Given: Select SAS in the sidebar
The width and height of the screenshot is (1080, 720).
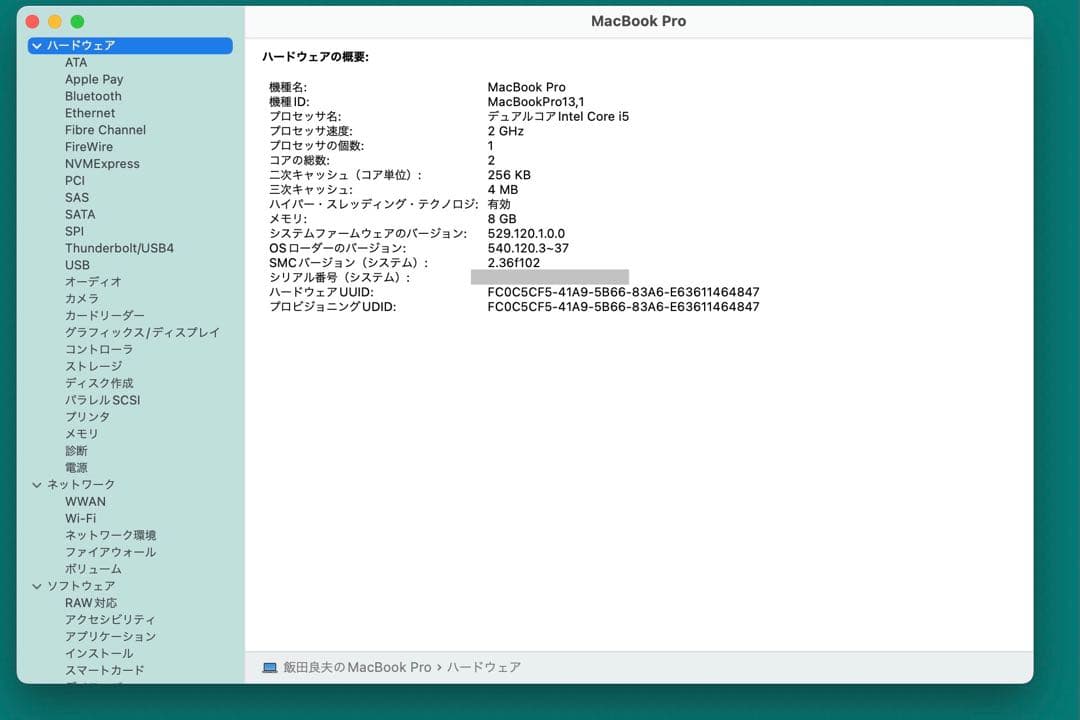Looking at the screenshot, I should click(x=77, y=198).
